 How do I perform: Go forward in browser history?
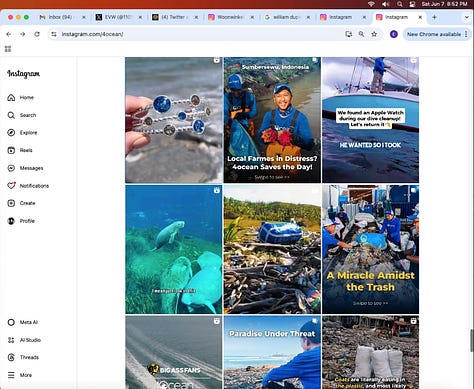point(23,34)
